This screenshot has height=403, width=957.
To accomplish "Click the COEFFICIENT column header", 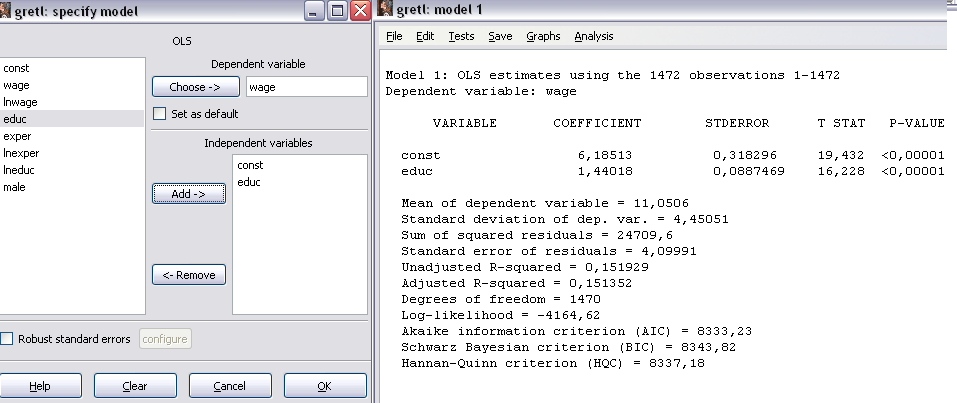I will pyautogui.click(x=597, y=123).
